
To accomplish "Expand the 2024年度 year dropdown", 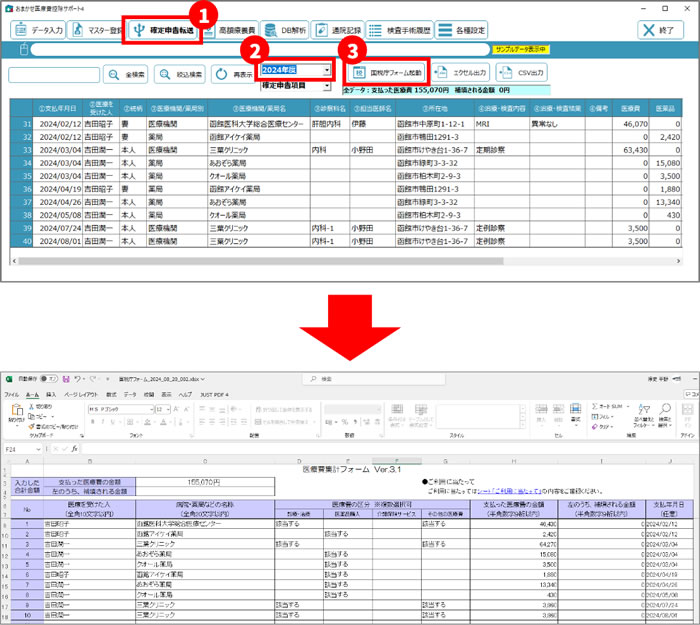I will coord(326,70).
